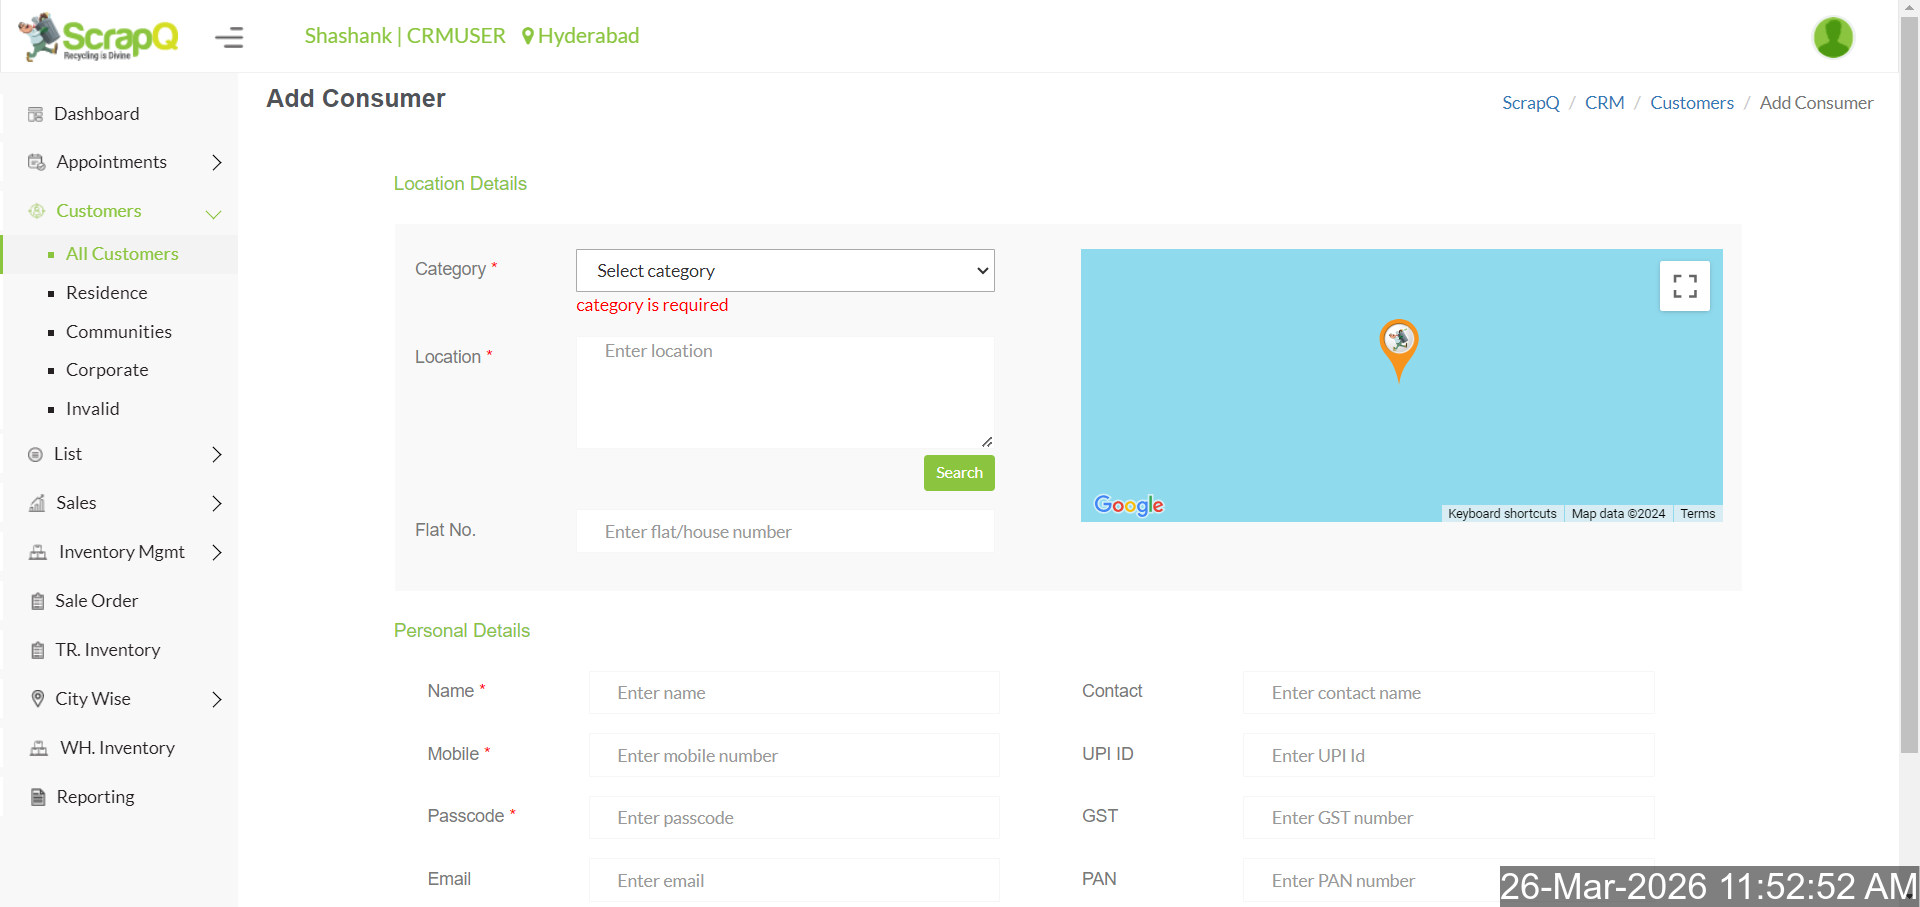Click the hamburger menu toggle icon

(229, 38)
